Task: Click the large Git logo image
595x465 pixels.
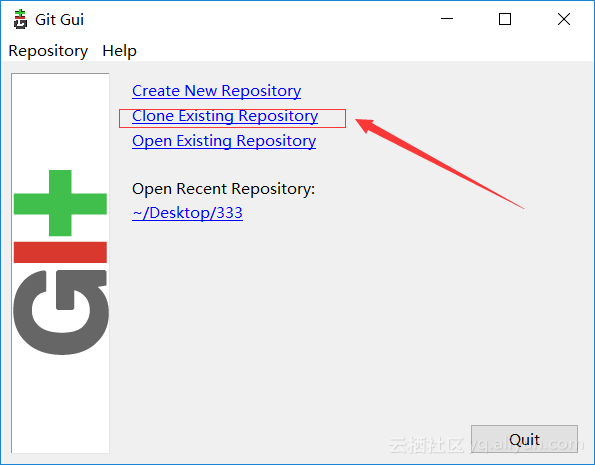Action: pos(60,263)
